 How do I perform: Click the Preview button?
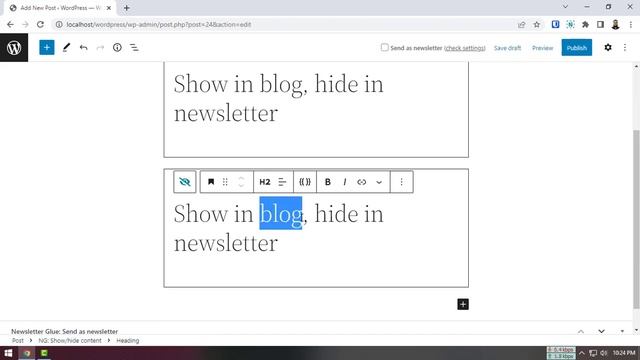pos(542,48)
